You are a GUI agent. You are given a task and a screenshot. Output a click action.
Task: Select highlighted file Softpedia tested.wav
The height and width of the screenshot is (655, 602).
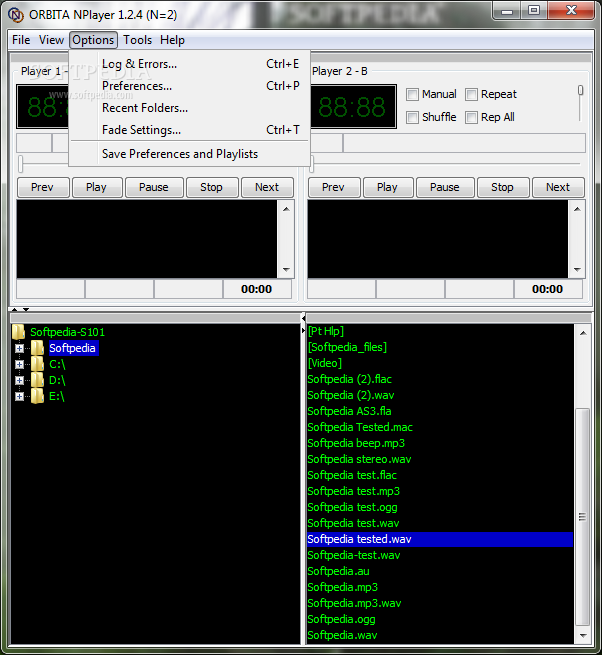440,539
